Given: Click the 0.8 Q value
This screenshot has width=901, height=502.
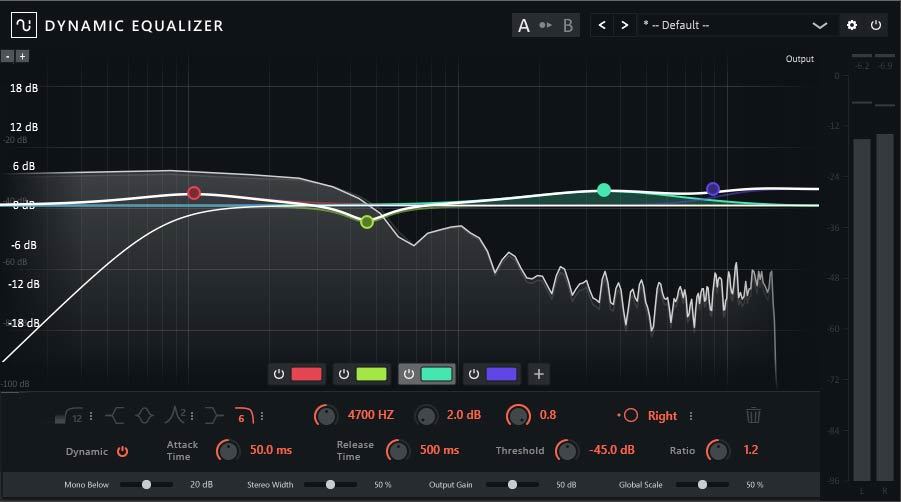Looking at the screenshot, I should tap(548, 415).
